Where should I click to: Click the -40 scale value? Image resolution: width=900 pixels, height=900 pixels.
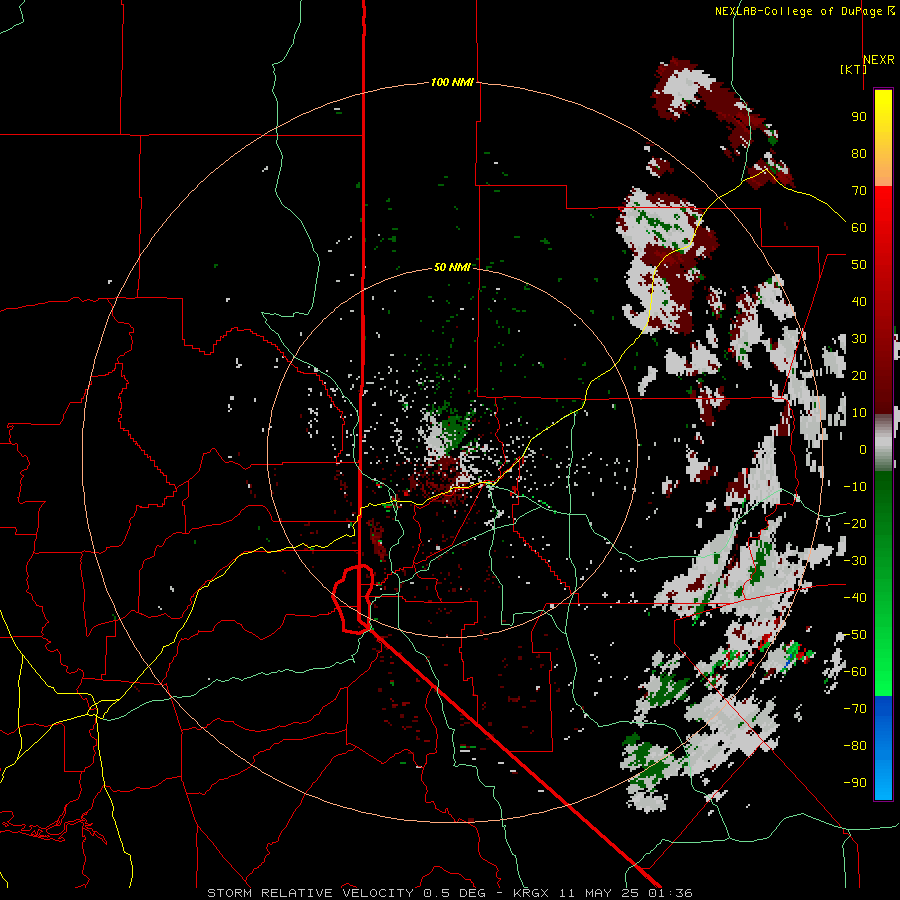click(855, 598)
